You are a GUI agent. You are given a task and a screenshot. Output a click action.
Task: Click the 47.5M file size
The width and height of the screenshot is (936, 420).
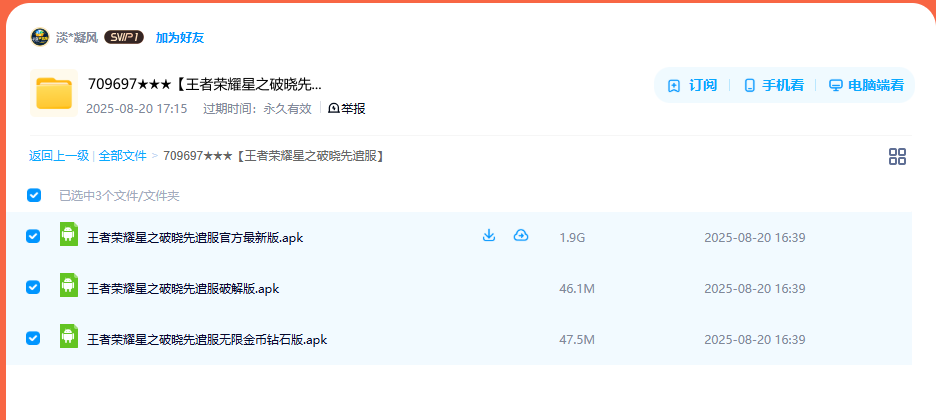[x=577, y=340]
